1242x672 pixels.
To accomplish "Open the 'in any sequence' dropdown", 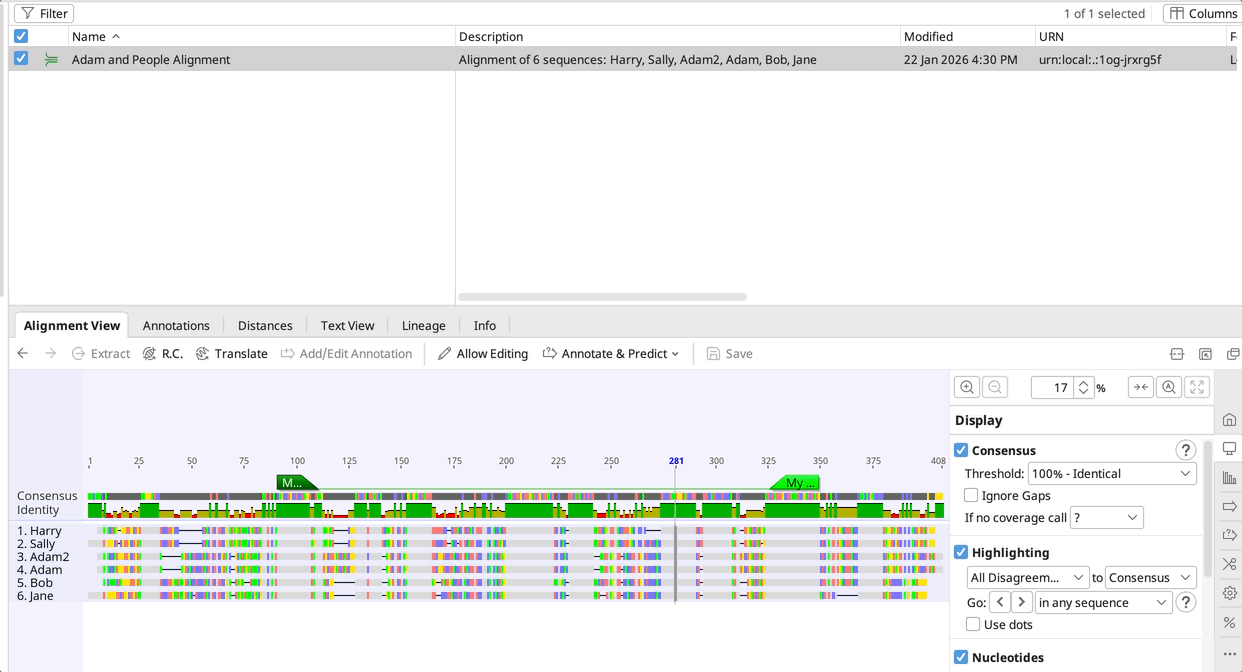I will pyautogui.click(x=1102, y=603).
